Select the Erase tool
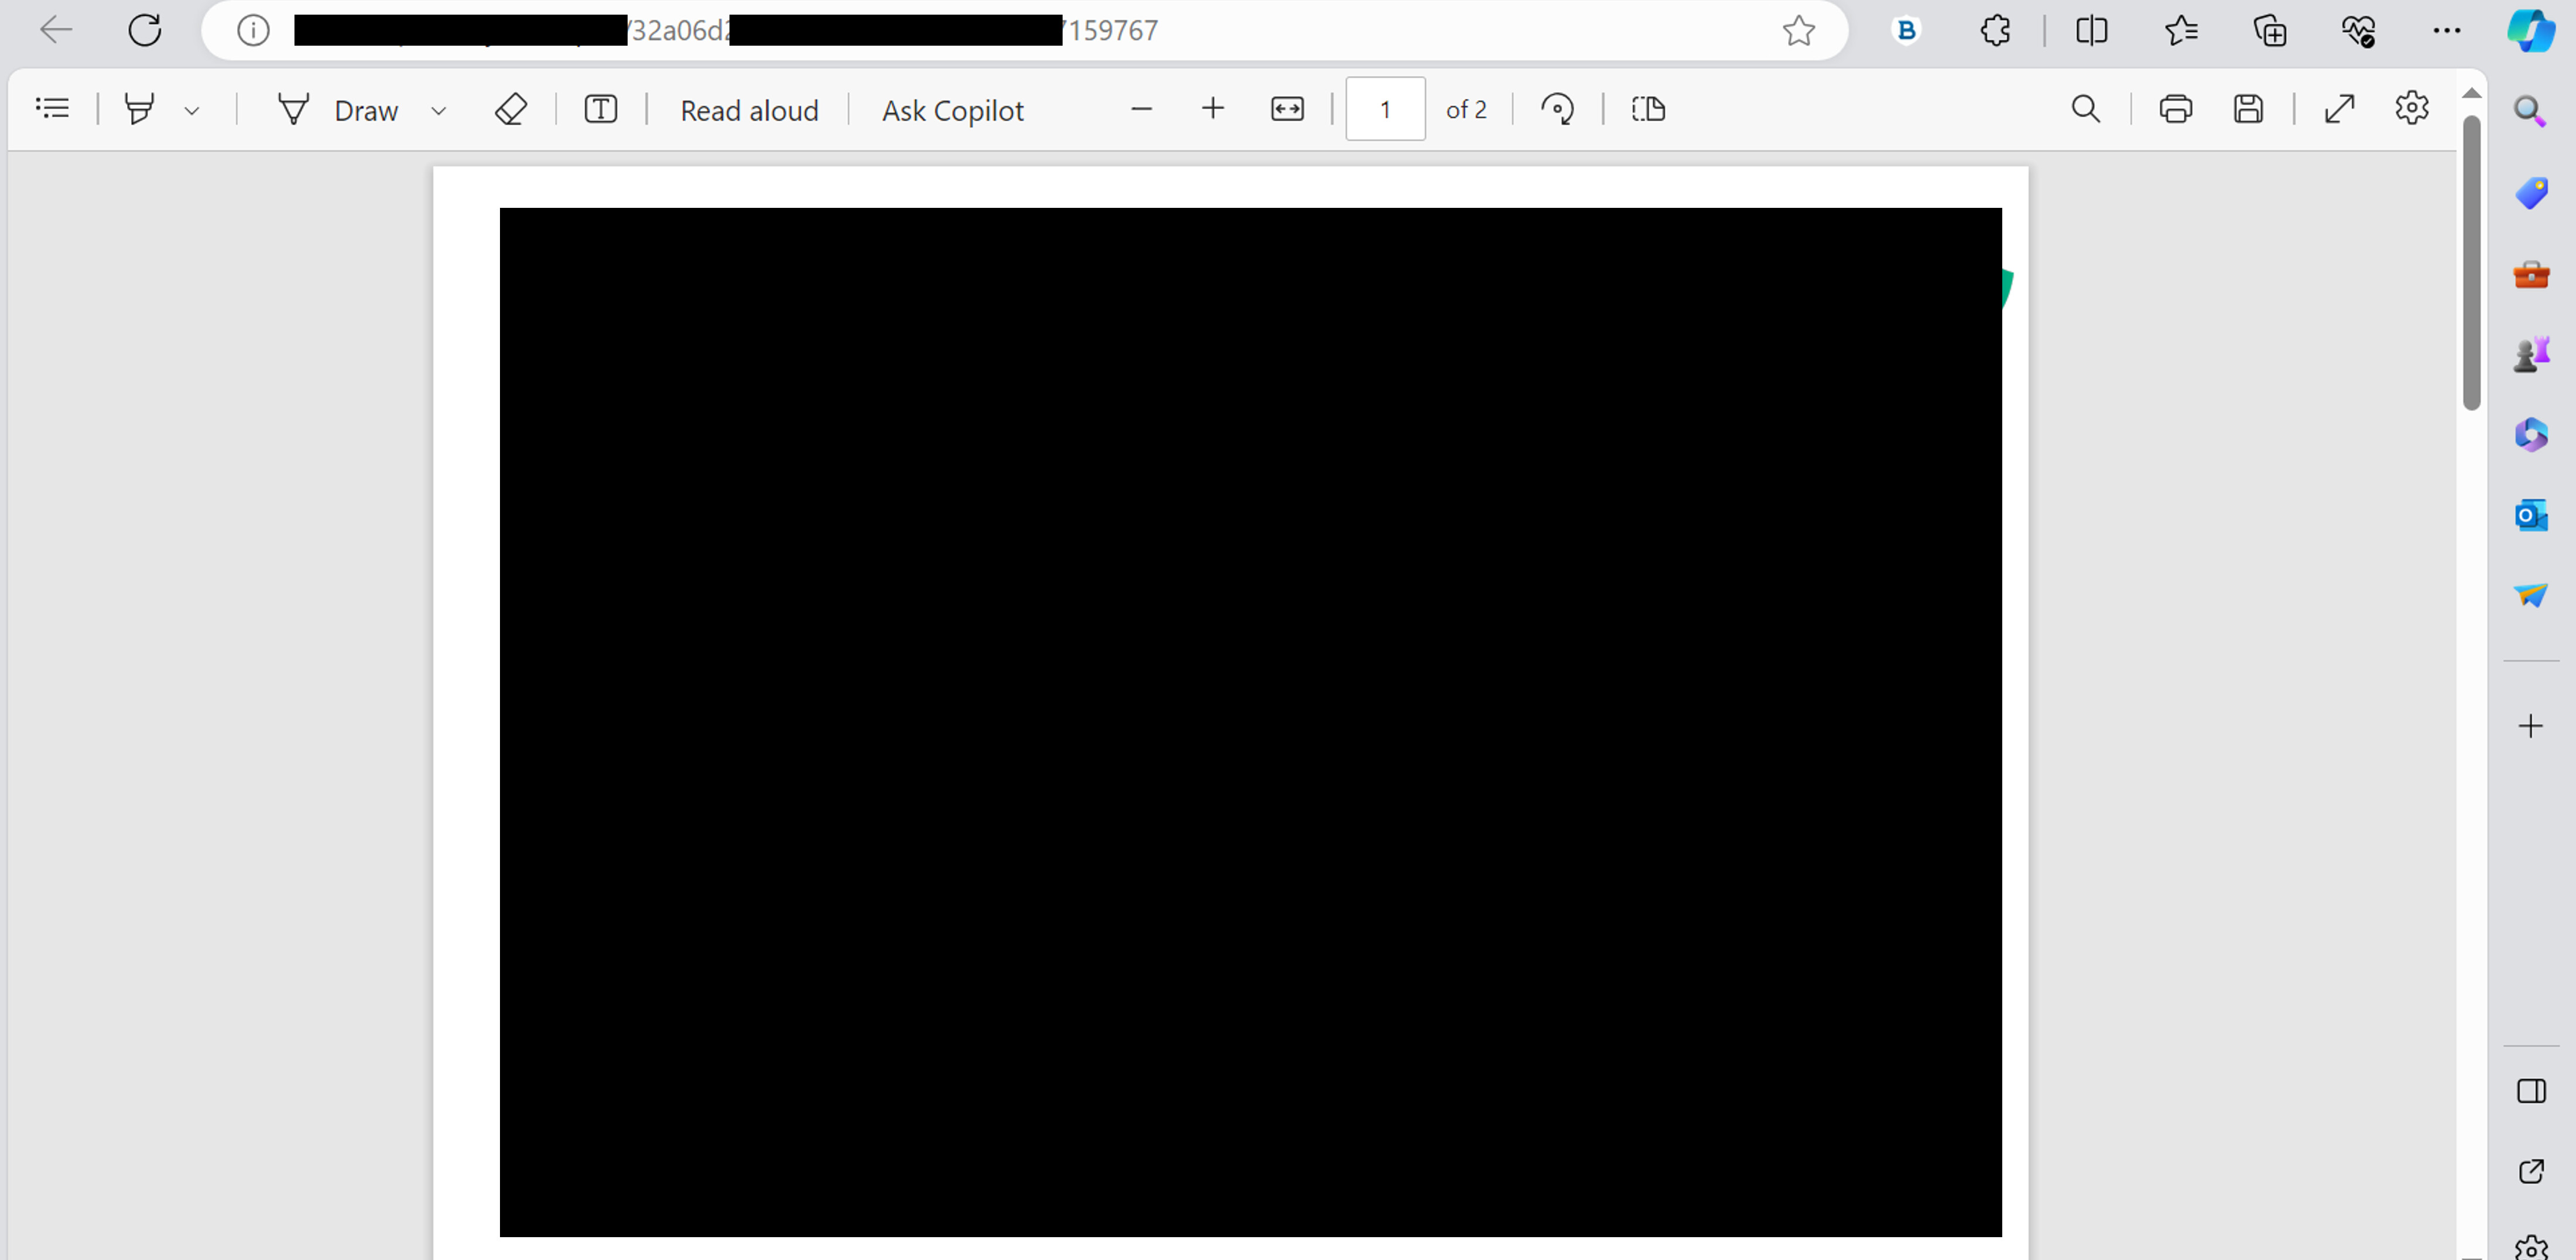 (x=510, y=109)
